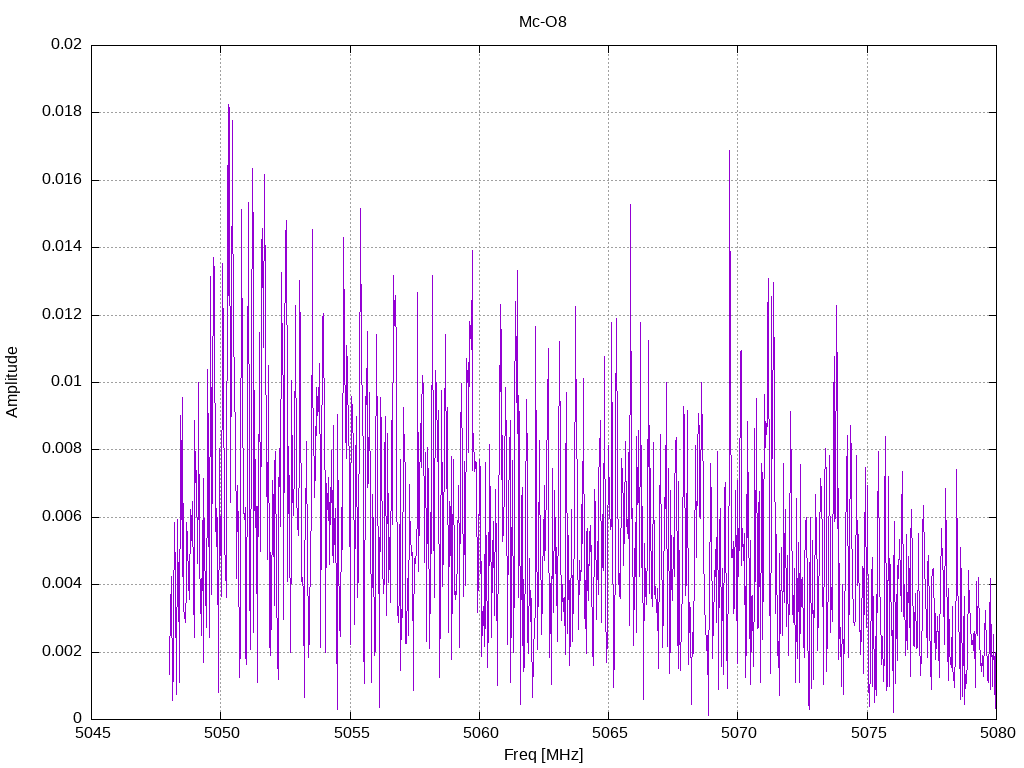
Task: Click the 5080 x-axis tick label
Action: click(997, 733)
